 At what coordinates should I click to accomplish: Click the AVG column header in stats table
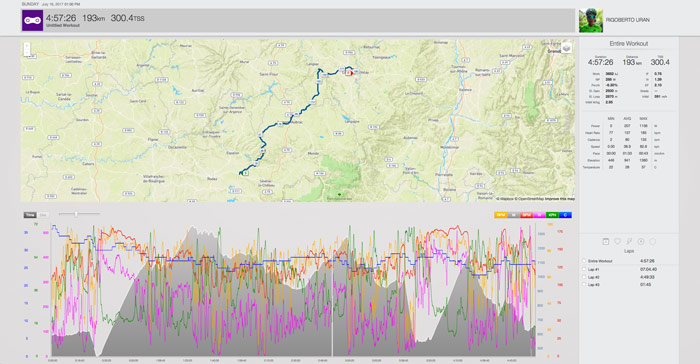coord(627,119)
